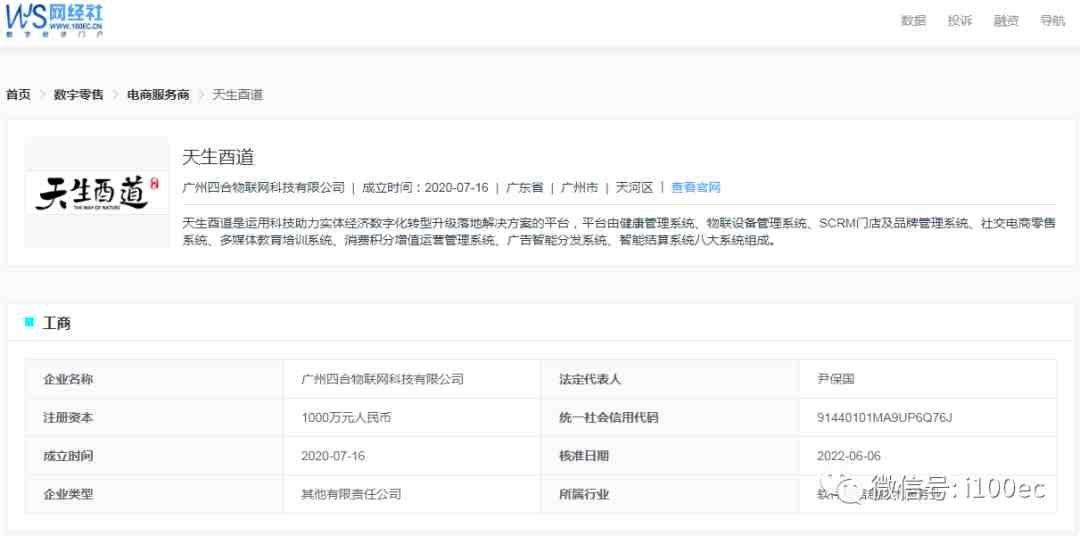Click the 查看官网 link
Viewport: 1080px width, 536px height.
[696, 187]
